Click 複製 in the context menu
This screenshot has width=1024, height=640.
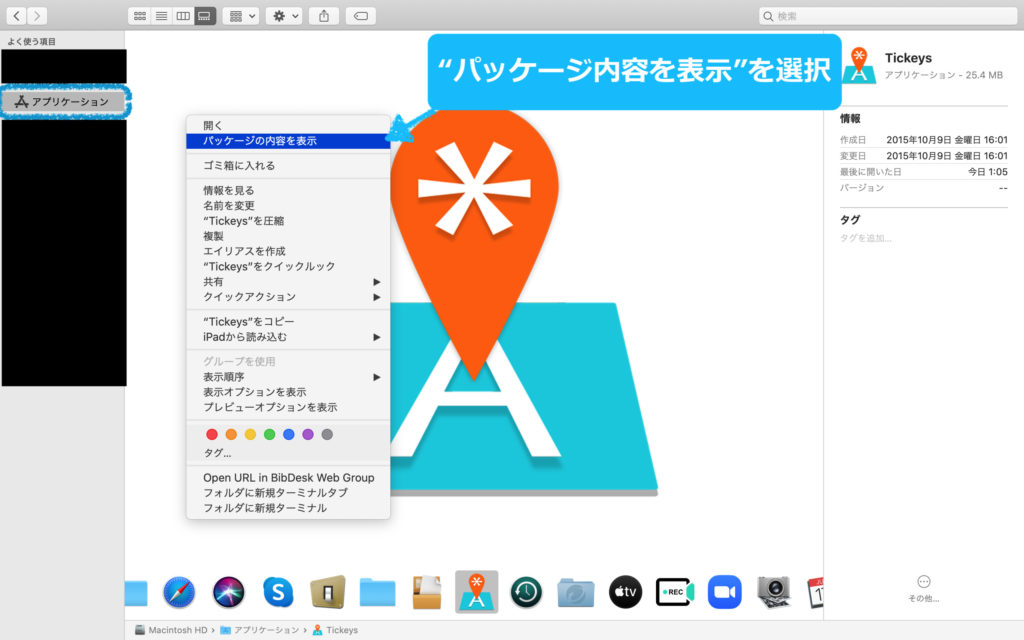(288, 236)
